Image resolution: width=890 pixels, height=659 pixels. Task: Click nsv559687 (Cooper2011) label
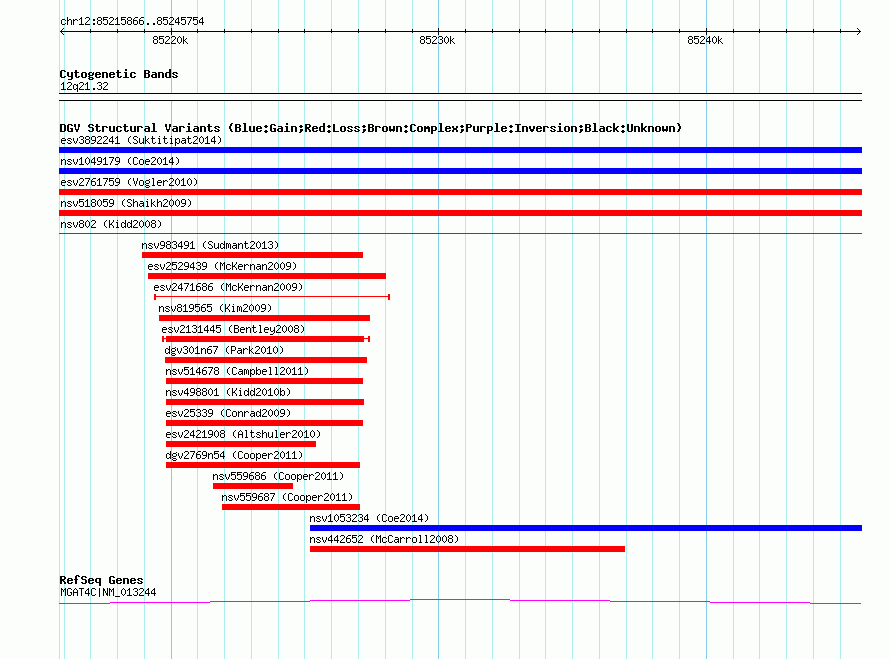click(287, 497)
